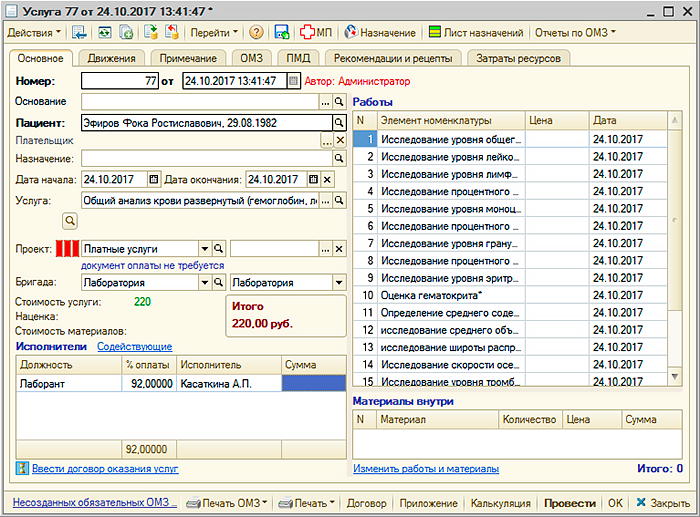Image resolution: width=700 pixels, height=517 pixels.
Task: Click the Провести button
Action: coord(569,503)
